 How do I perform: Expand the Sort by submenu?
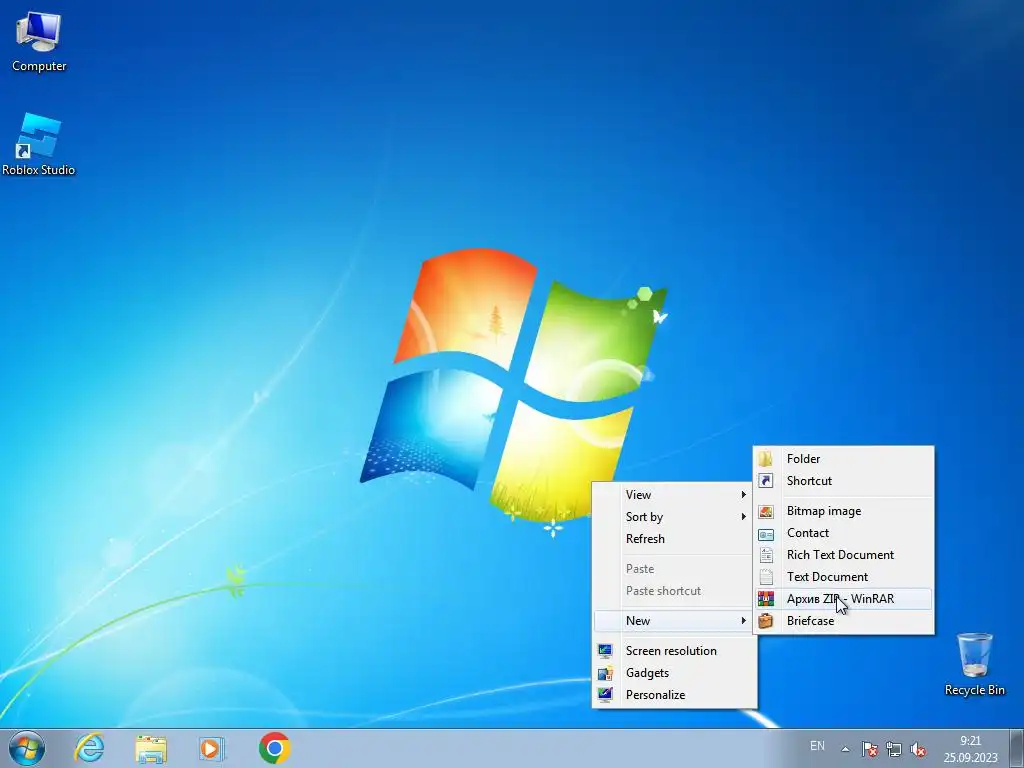point(674,517)
